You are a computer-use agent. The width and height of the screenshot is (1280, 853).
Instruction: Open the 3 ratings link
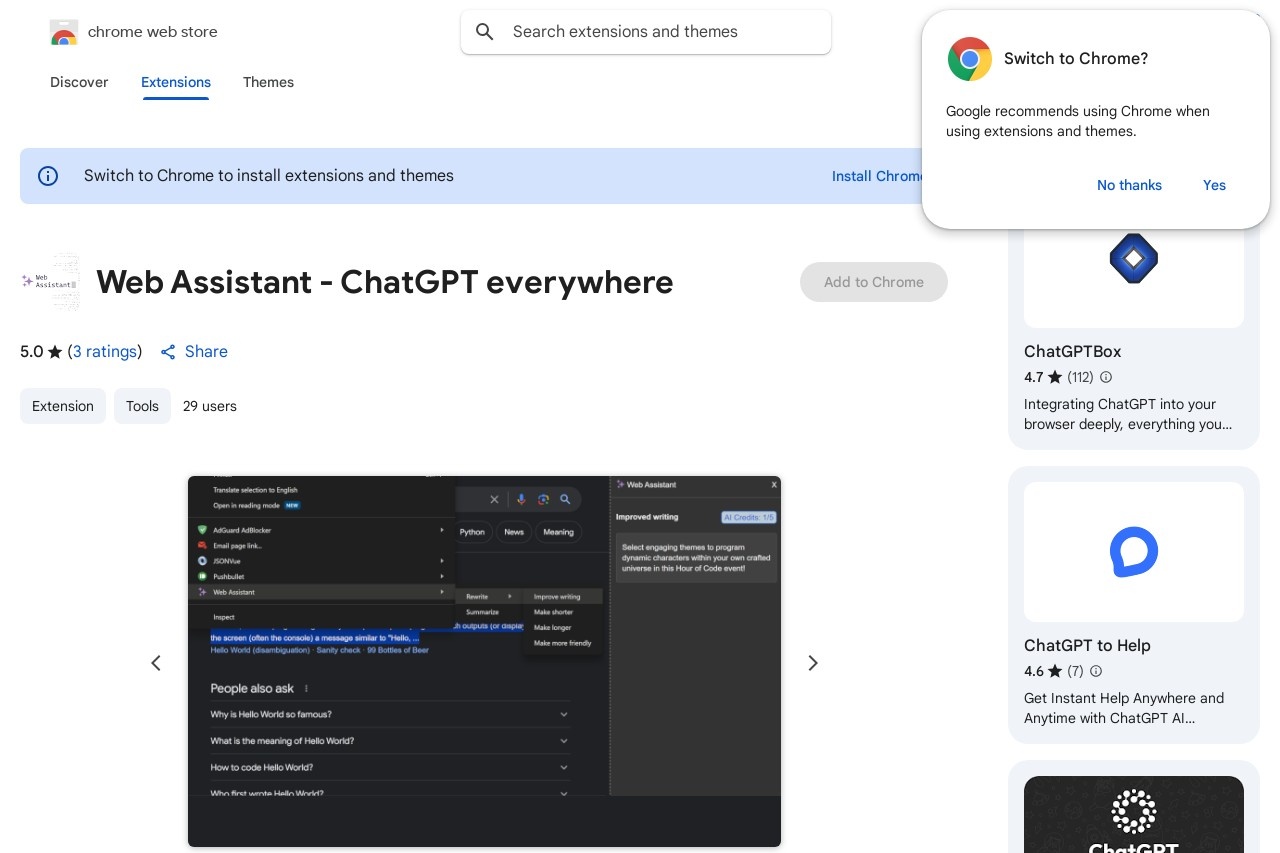105,352
